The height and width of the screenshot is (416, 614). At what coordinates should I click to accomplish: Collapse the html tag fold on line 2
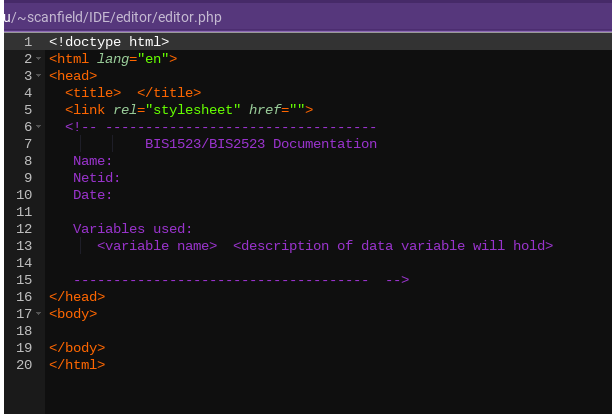tap(38, 59)
